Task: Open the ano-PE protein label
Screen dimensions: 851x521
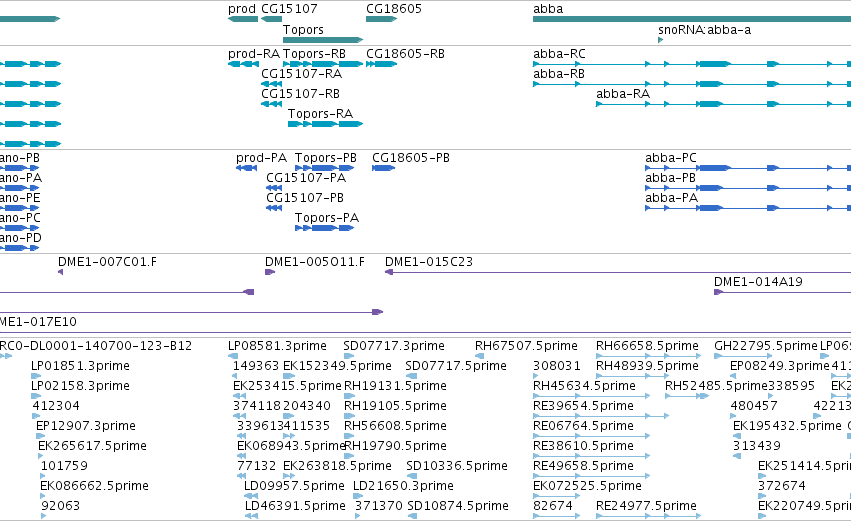Action: [20, 198]
